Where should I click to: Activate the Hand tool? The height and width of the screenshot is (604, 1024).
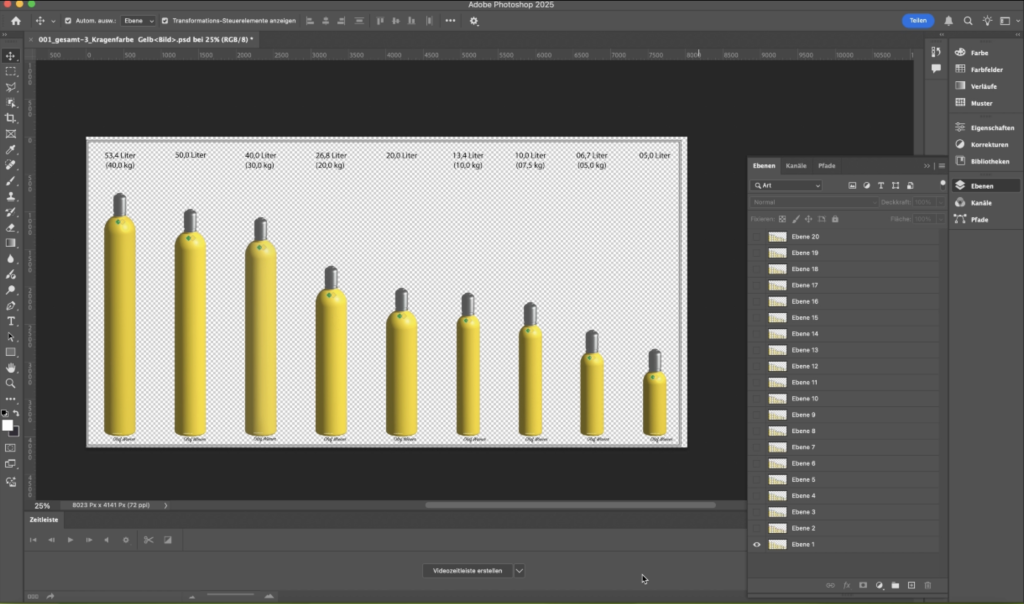(11, 368)
